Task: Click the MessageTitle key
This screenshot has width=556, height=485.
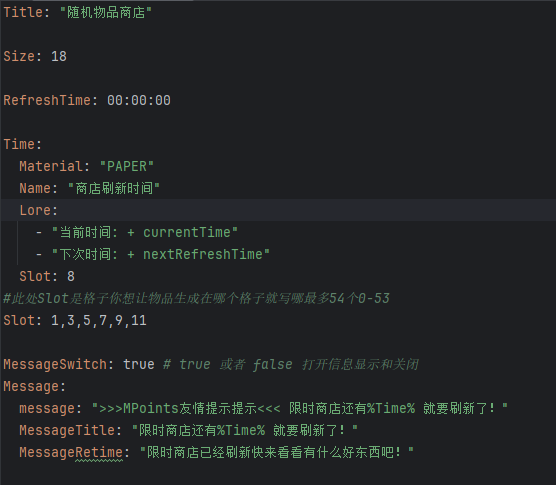Action: 67,430
